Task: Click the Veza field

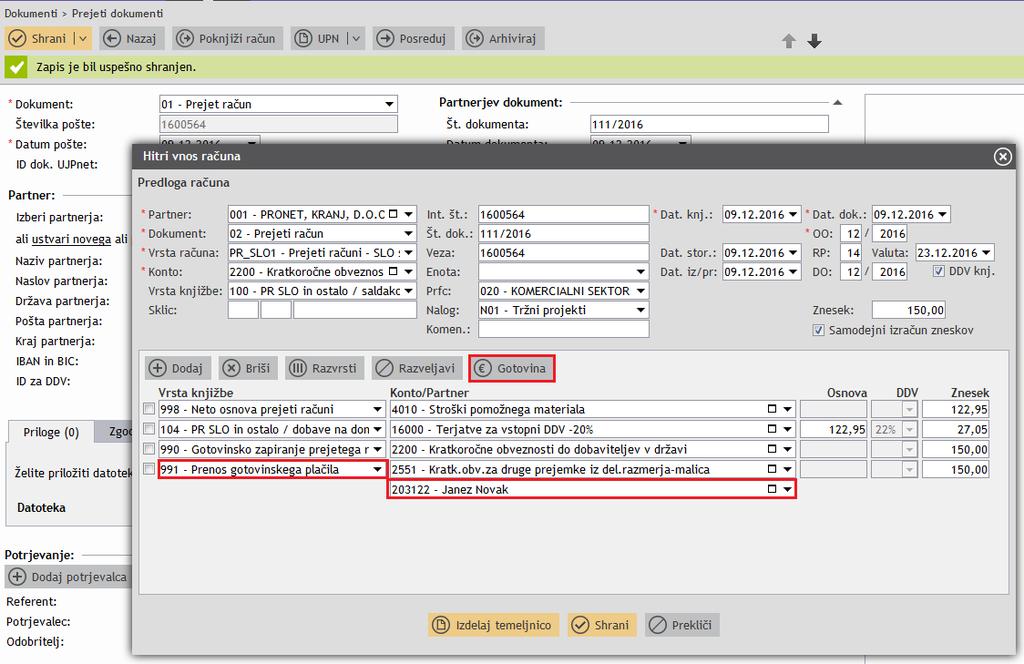Action: tap(564, 253)
